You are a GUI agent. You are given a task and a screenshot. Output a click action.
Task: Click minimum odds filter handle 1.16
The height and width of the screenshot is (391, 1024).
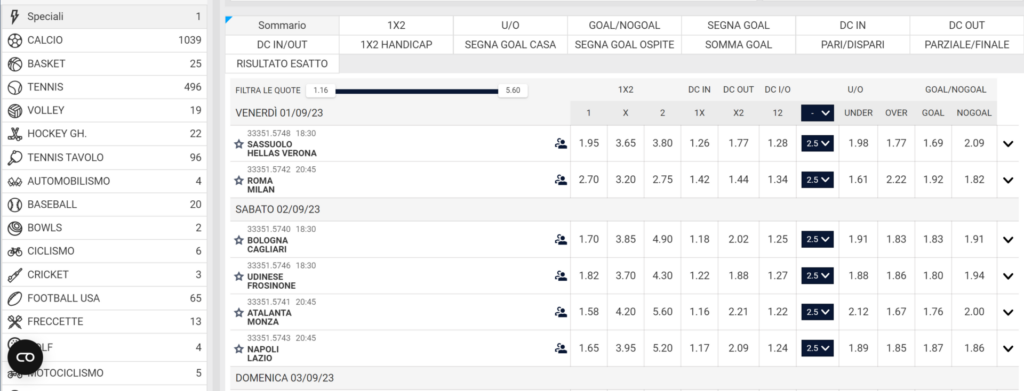[x=321, y=91]
